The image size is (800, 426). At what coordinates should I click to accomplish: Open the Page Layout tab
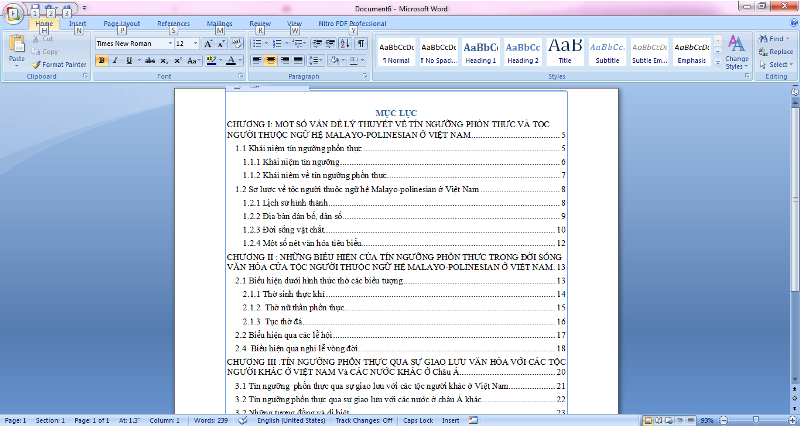[122, 23]
